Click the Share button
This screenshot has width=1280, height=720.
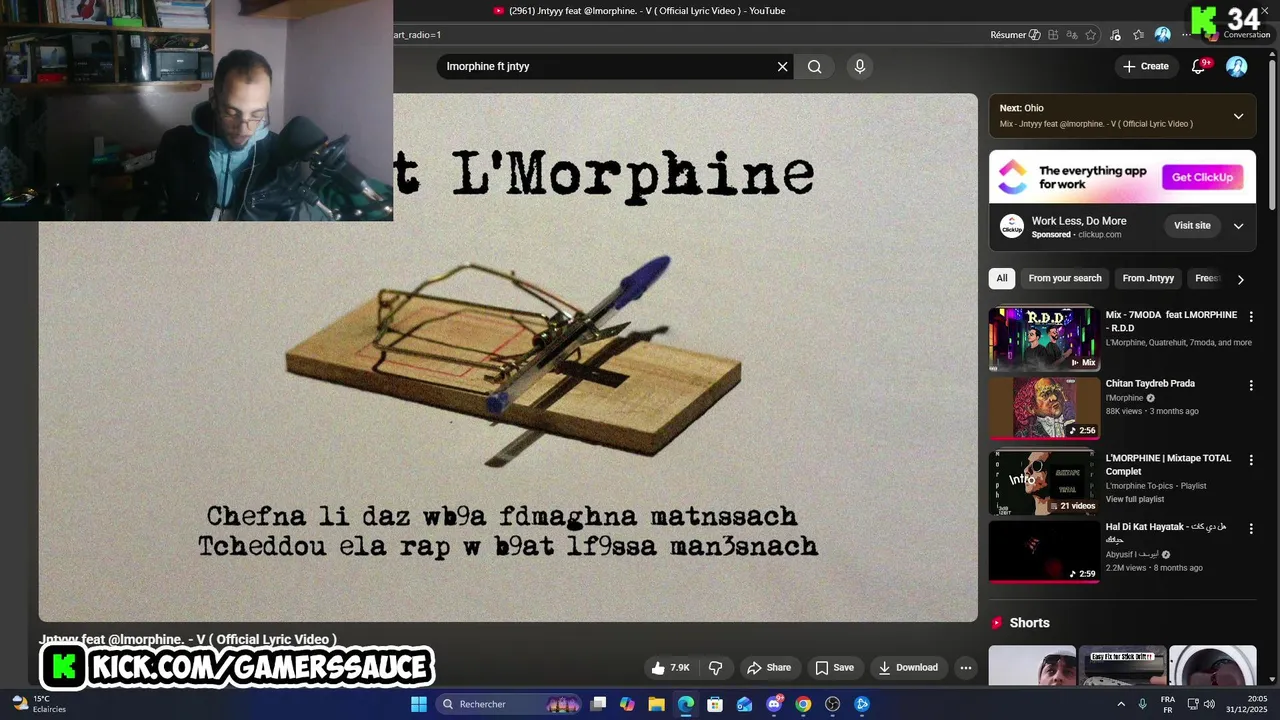click(769, 668)
